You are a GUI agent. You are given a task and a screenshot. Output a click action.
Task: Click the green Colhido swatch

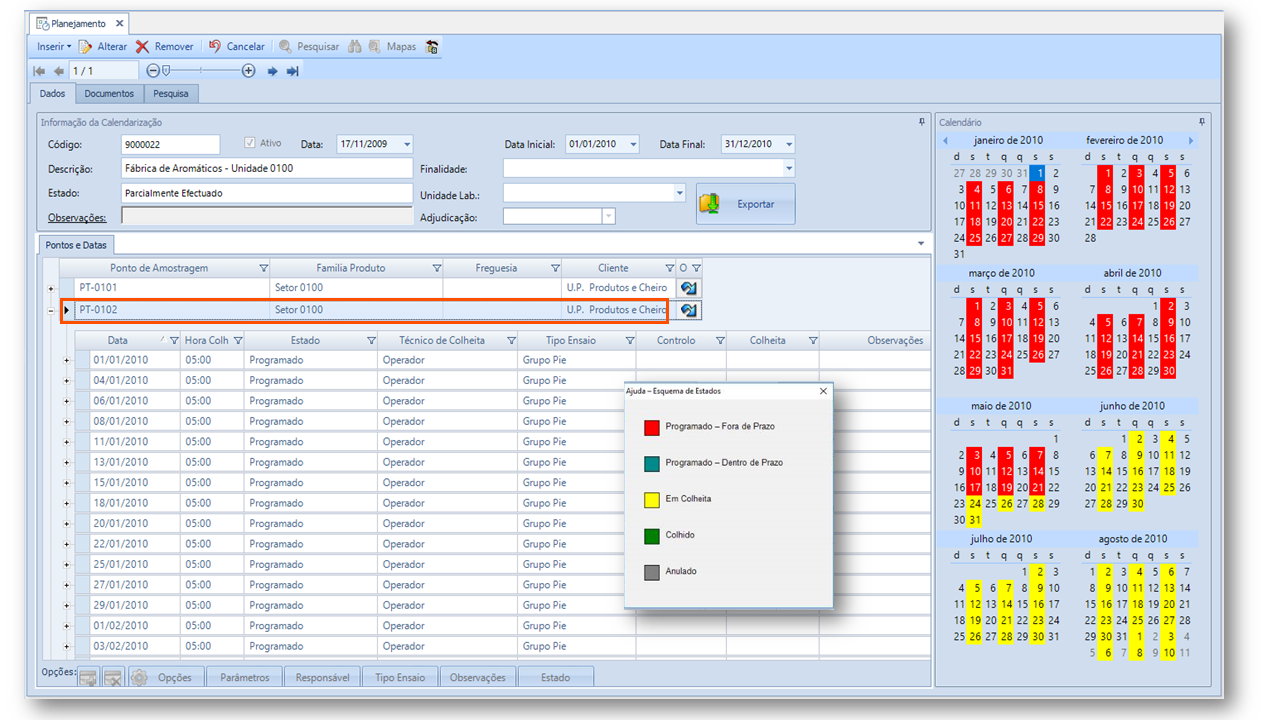click(652, 535)
